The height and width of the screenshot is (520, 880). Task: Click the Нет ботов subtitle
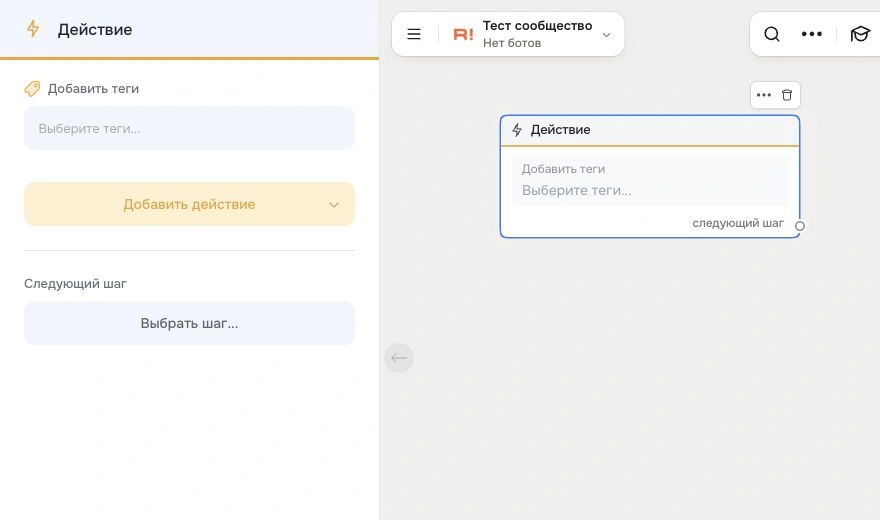click(x=512, y=43)
